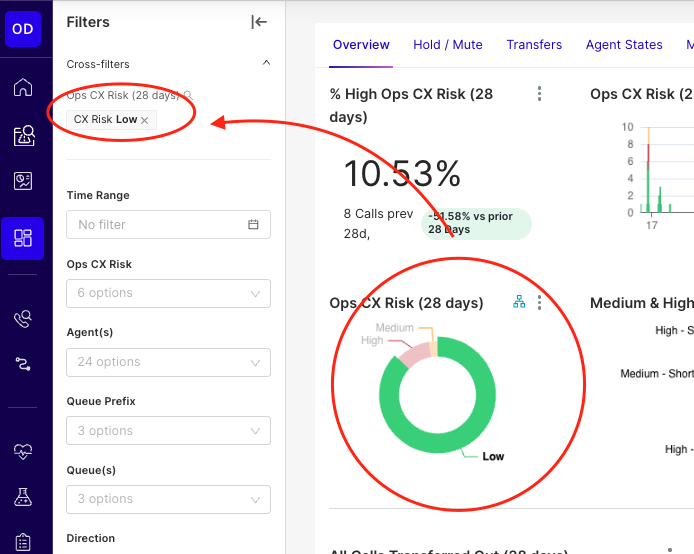Collapse the Cross-filters section
The width and height of the screenshot is (694, 554).
(266, 63)
